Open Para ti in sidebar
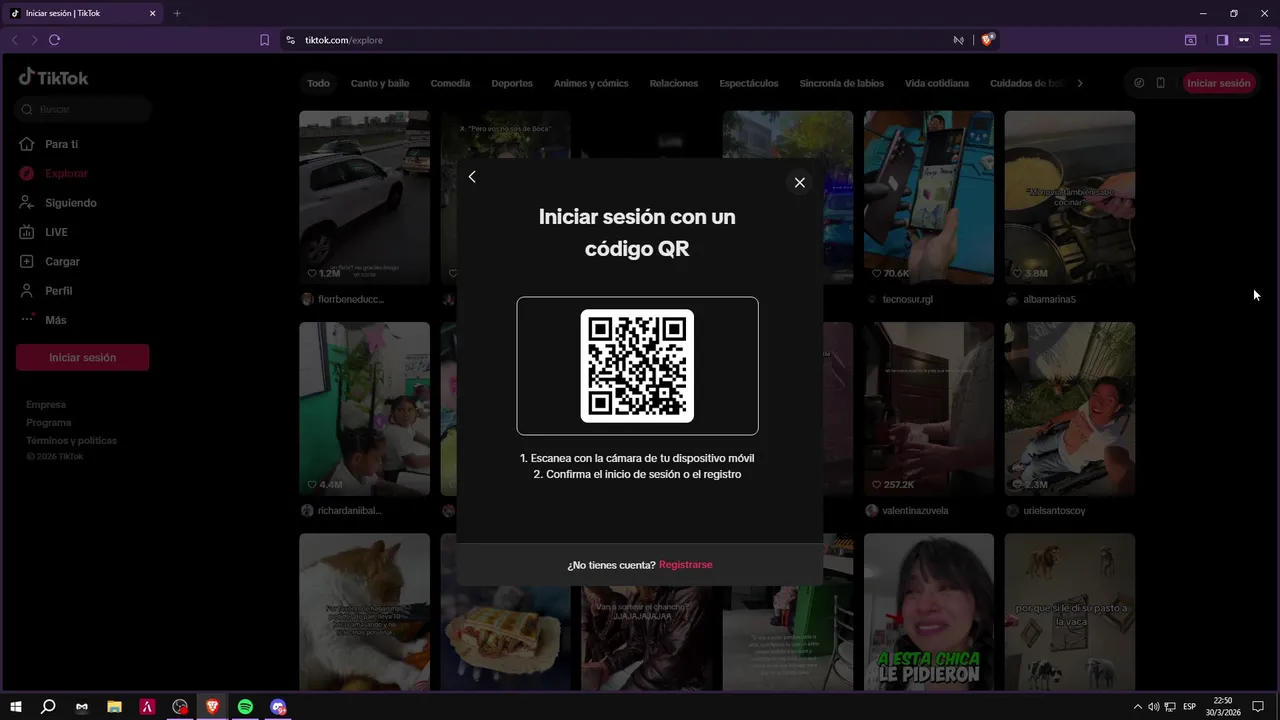 50,144
